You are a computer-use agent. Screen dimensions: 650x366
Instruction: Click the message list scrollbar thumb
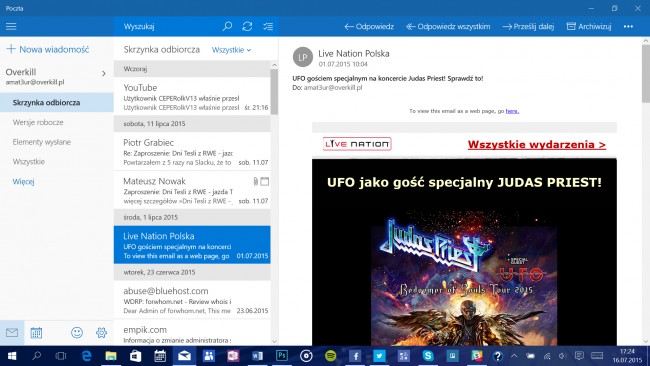pos(274,92)
